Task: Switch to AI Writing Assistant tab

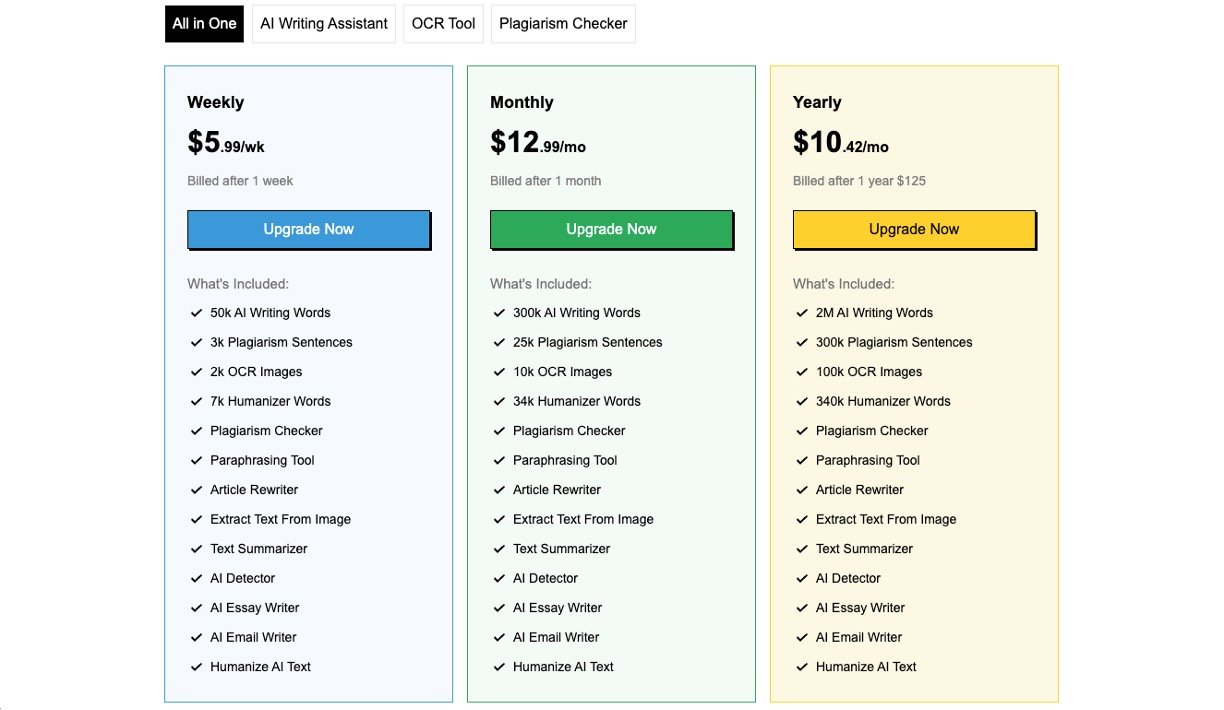Action: 324,23
